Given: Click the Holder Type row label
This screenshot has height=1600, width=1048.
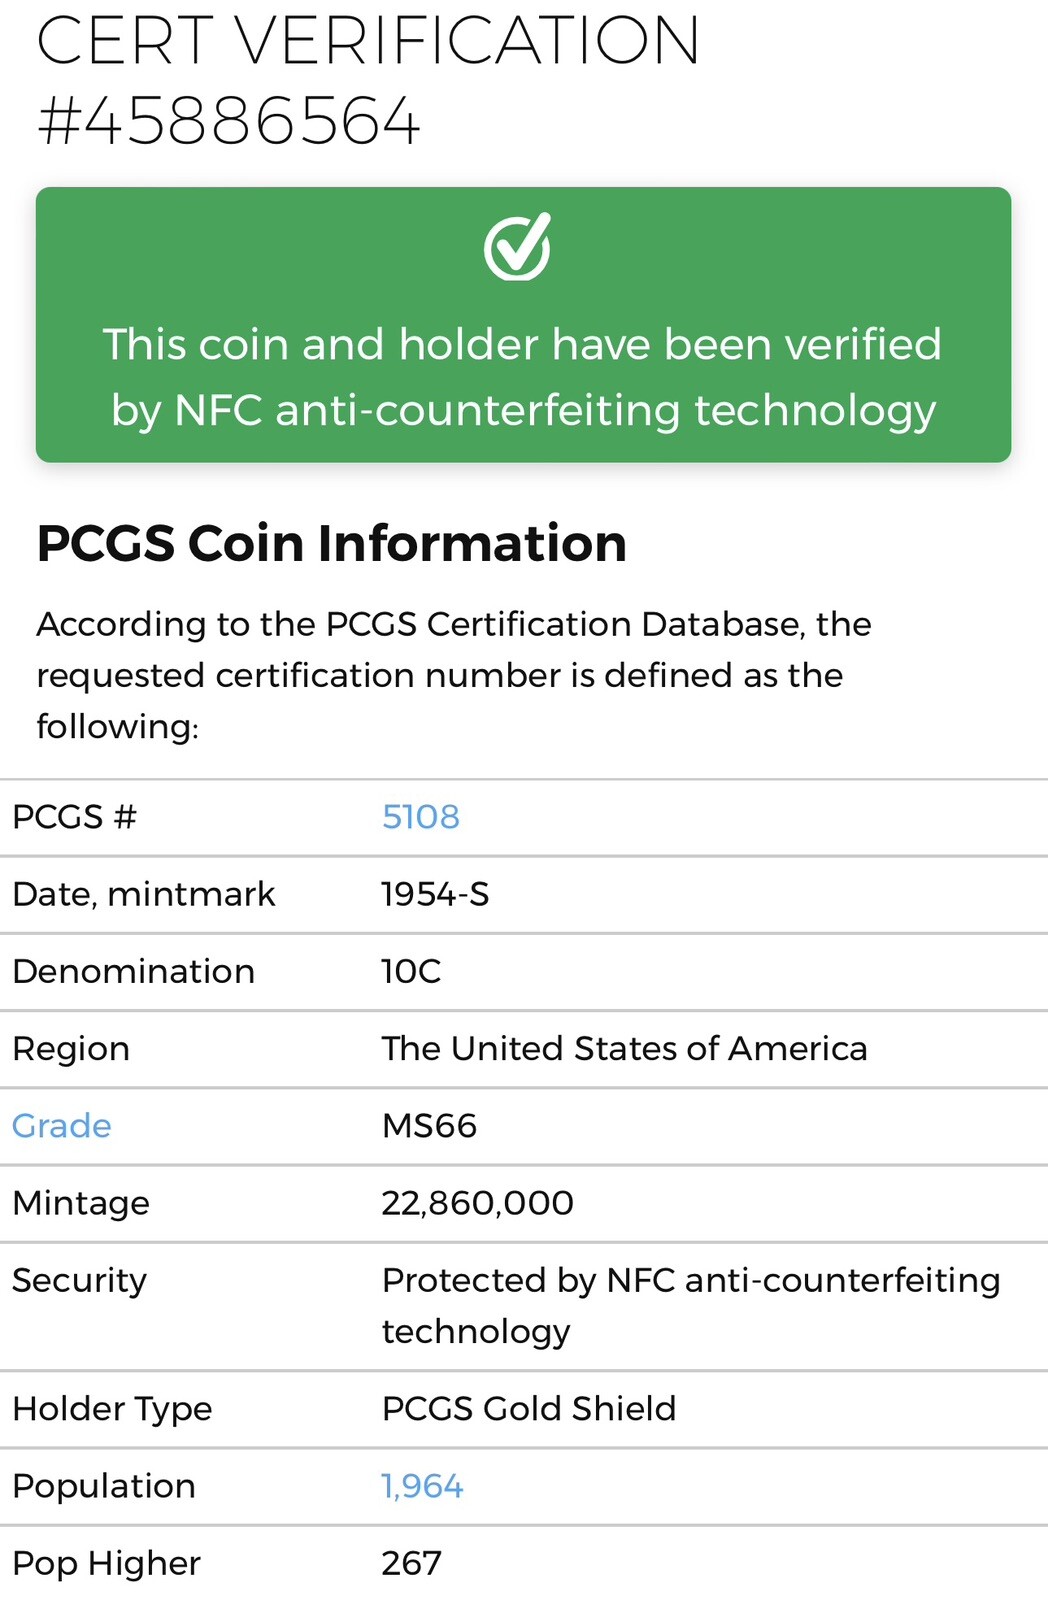Looking at the screenshot, I should 112,1408.
